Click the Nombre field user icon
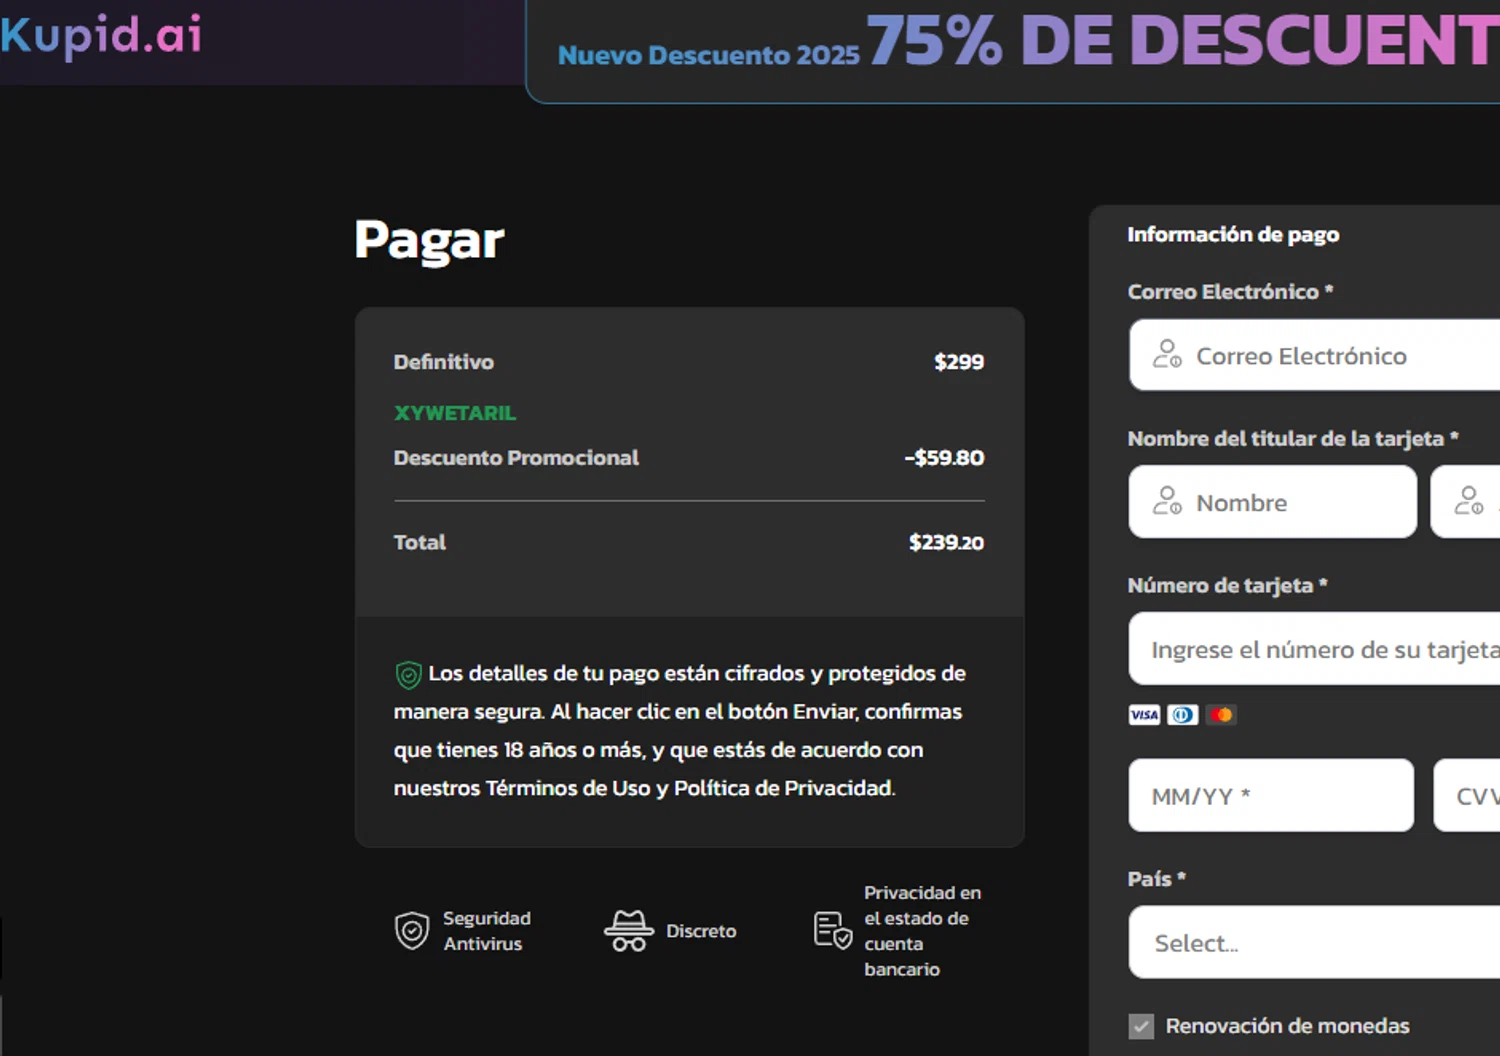Image resolution: width=1500 pixels, height=1056 pixels. [x=1167, y=500]
